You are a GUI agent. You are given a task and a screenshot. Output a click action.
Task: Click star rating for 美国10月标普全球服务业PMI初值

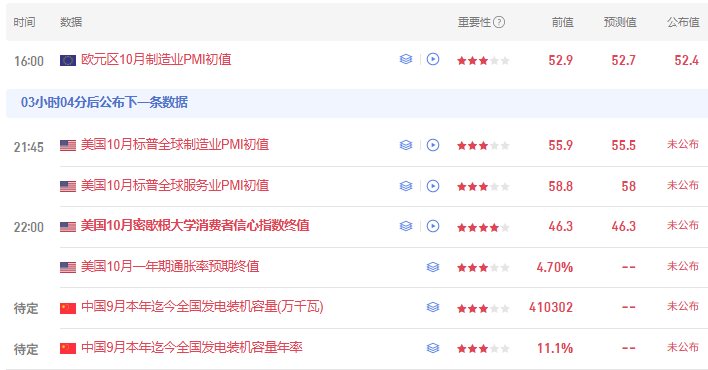tap(483, 187)
